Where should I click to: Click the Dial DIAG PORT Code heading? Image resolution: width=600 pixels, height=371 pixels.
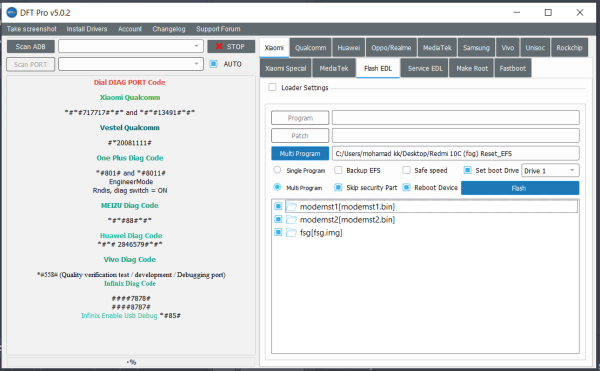(130, 82)
